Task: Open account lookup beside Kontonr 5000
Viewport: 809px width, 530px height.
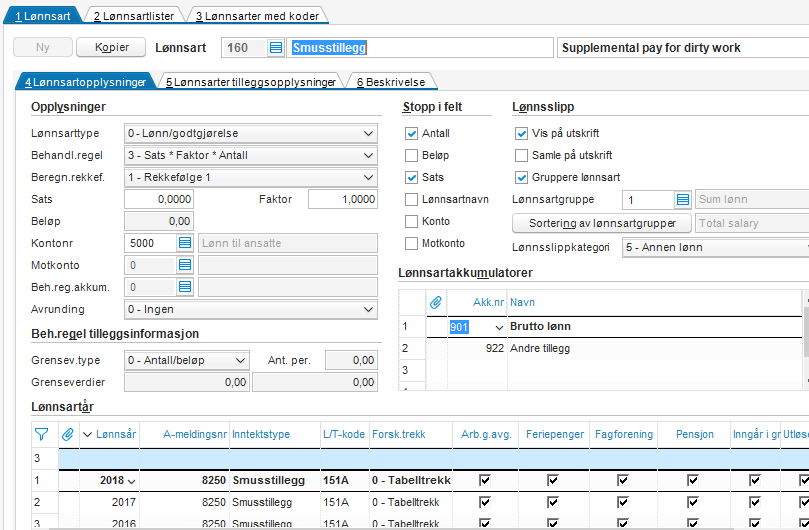Action: pos(185,243)
